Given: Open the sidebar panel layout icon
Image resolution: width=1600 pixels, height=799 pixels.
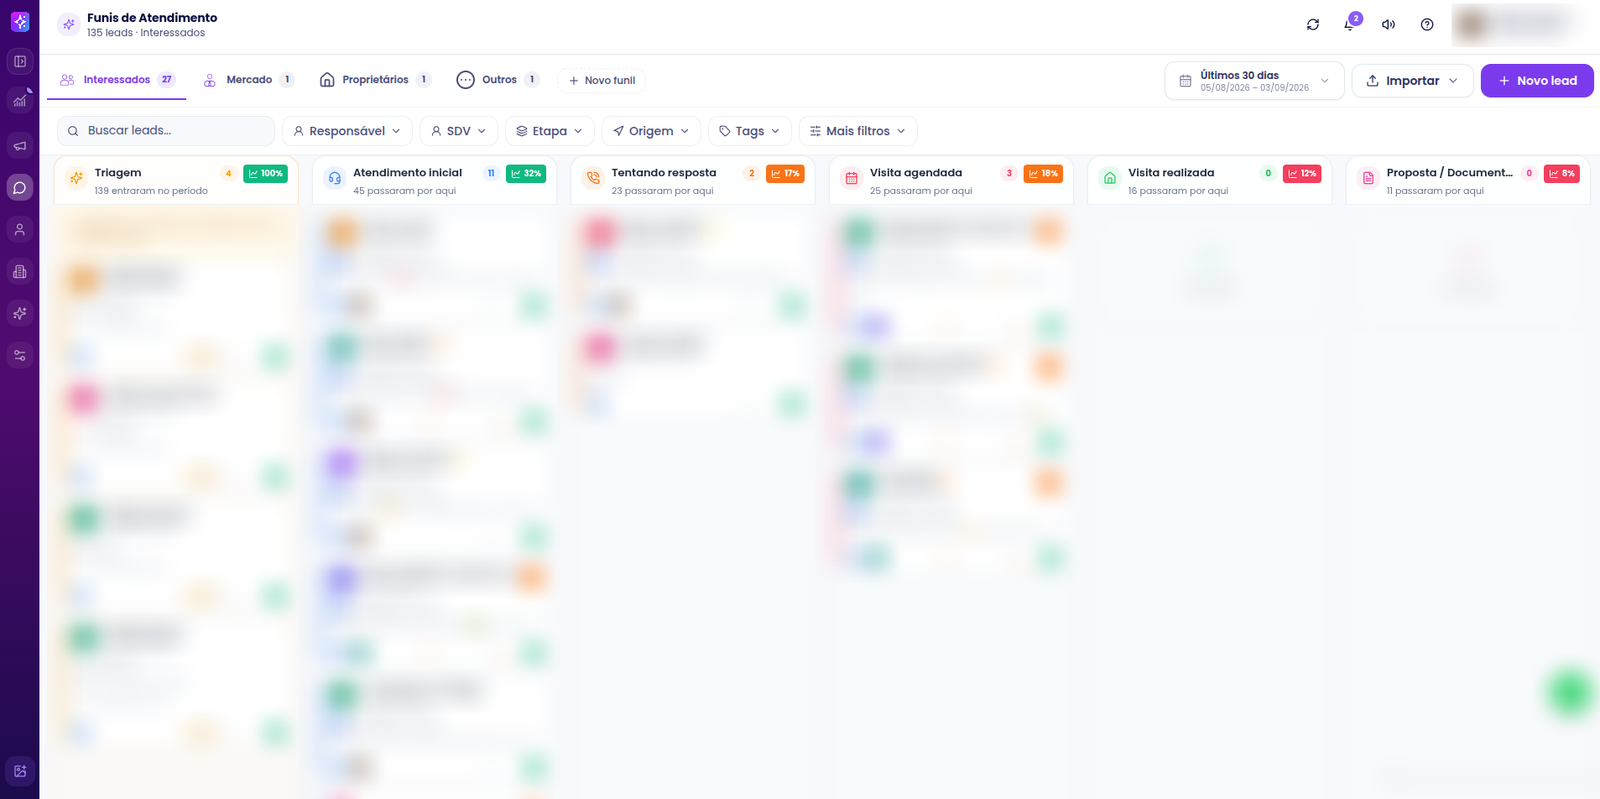Looking at the screenshot, I should click(20, 62).
